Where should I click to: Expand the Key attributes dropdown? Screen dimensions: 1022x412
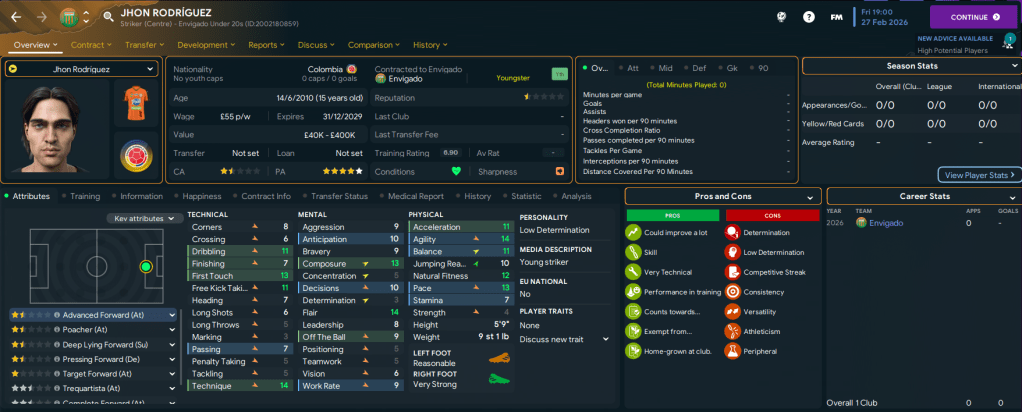(144, 218)
